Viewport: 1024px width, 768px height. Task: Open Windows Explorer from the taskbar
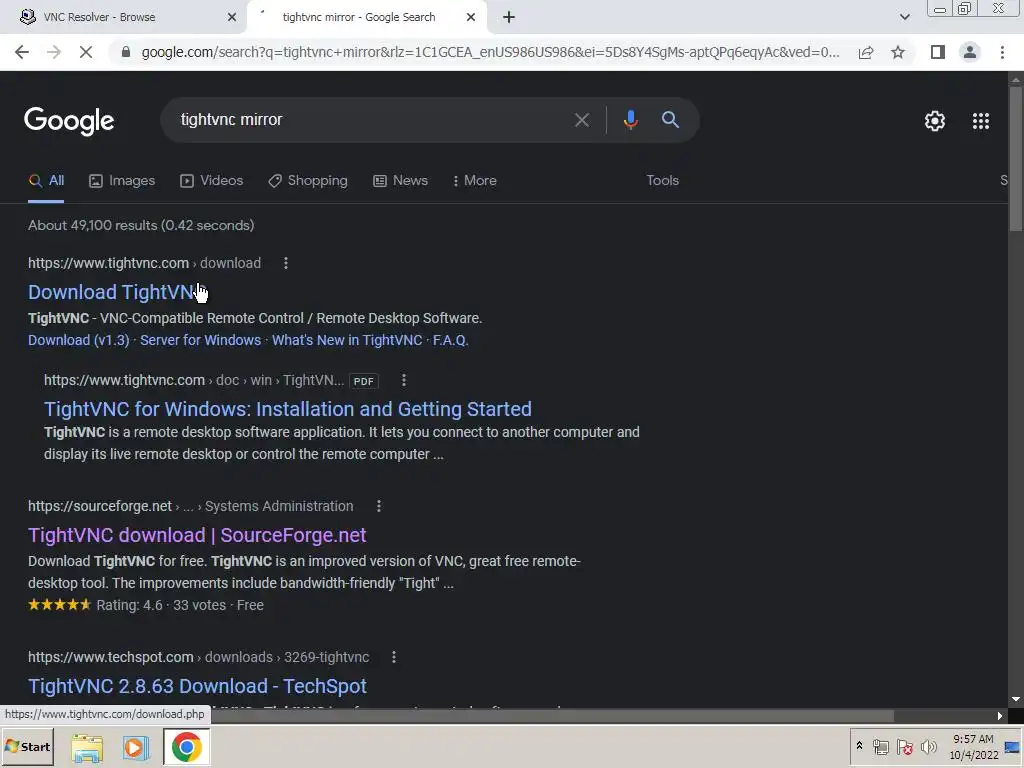pos(87,748)
